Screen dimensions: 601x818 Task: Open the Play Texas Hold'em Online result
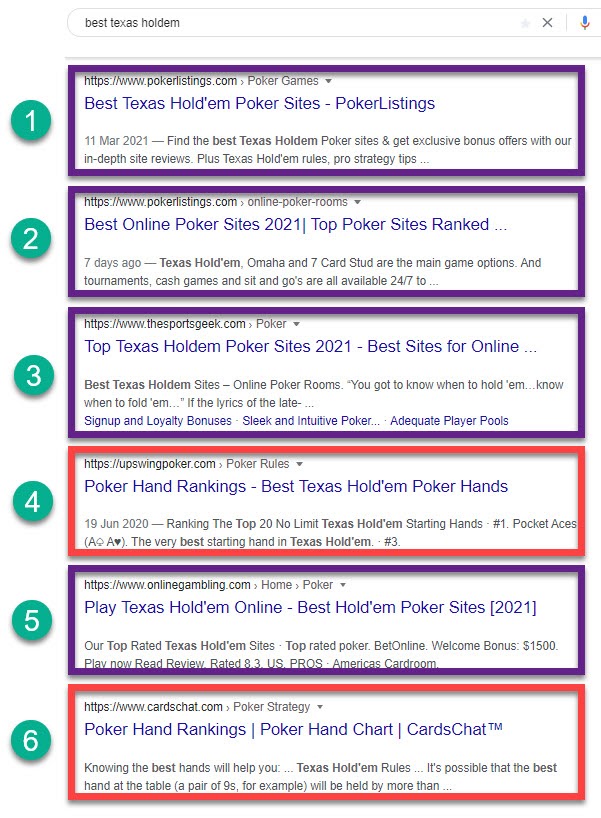[310, 608]
